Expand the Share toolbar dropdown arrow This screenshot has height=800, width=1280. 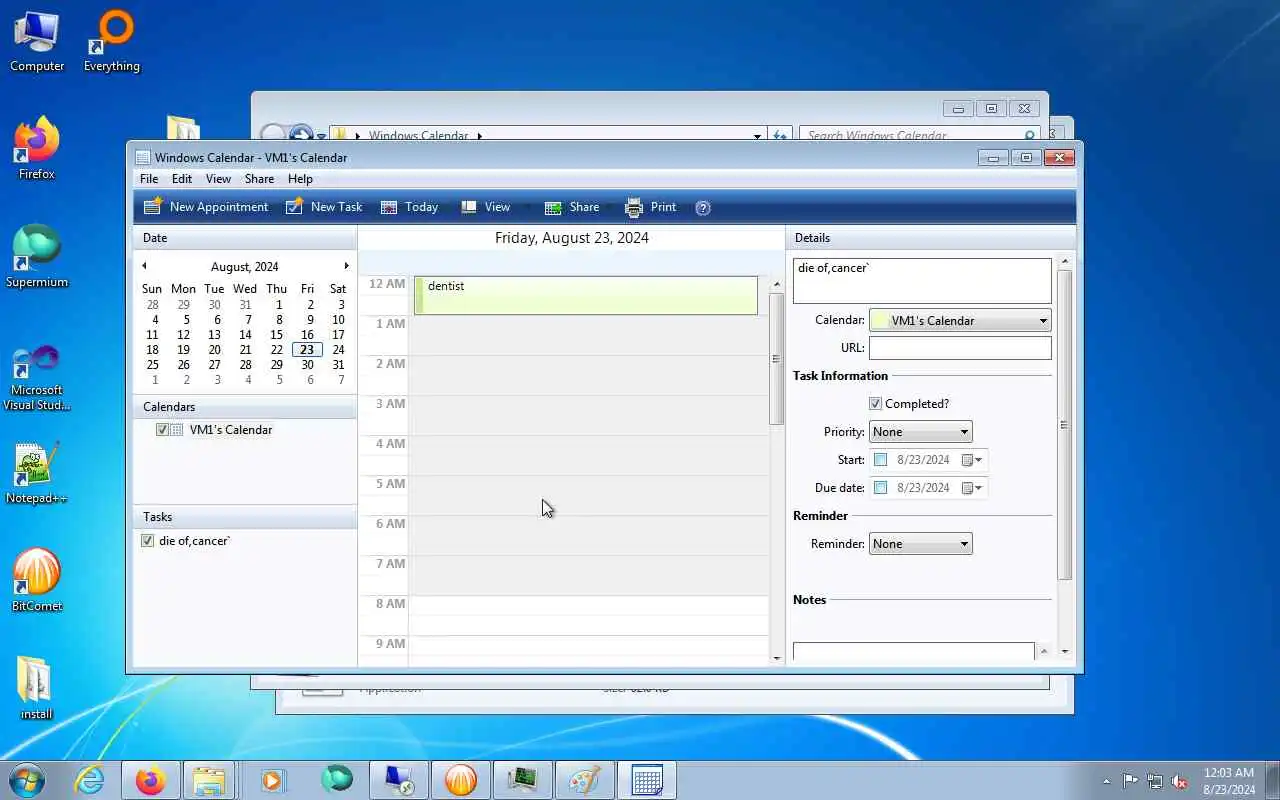(608, 208)
